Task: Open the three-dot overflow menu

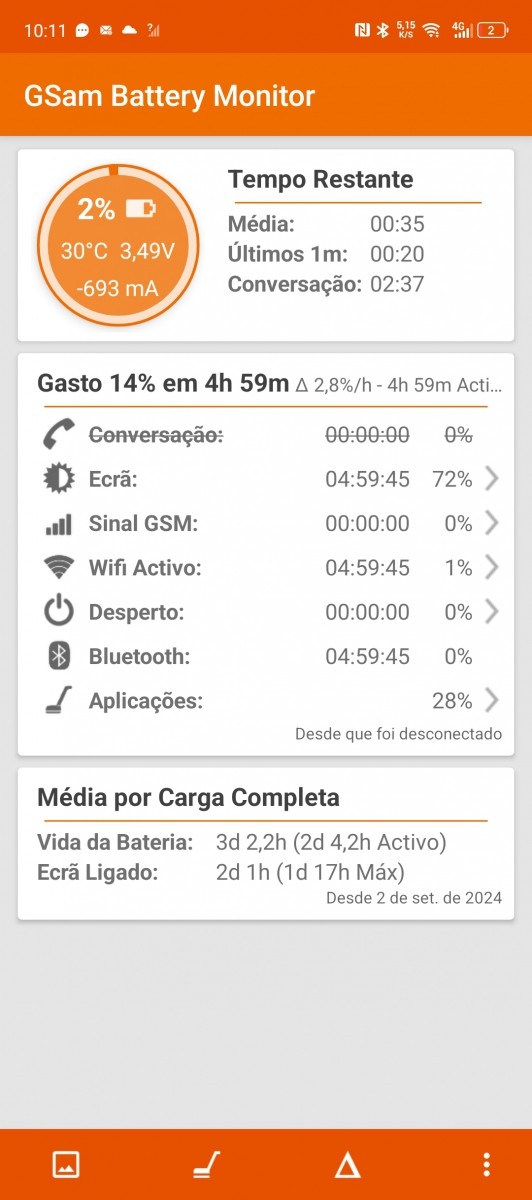Action: [486, 1164]
